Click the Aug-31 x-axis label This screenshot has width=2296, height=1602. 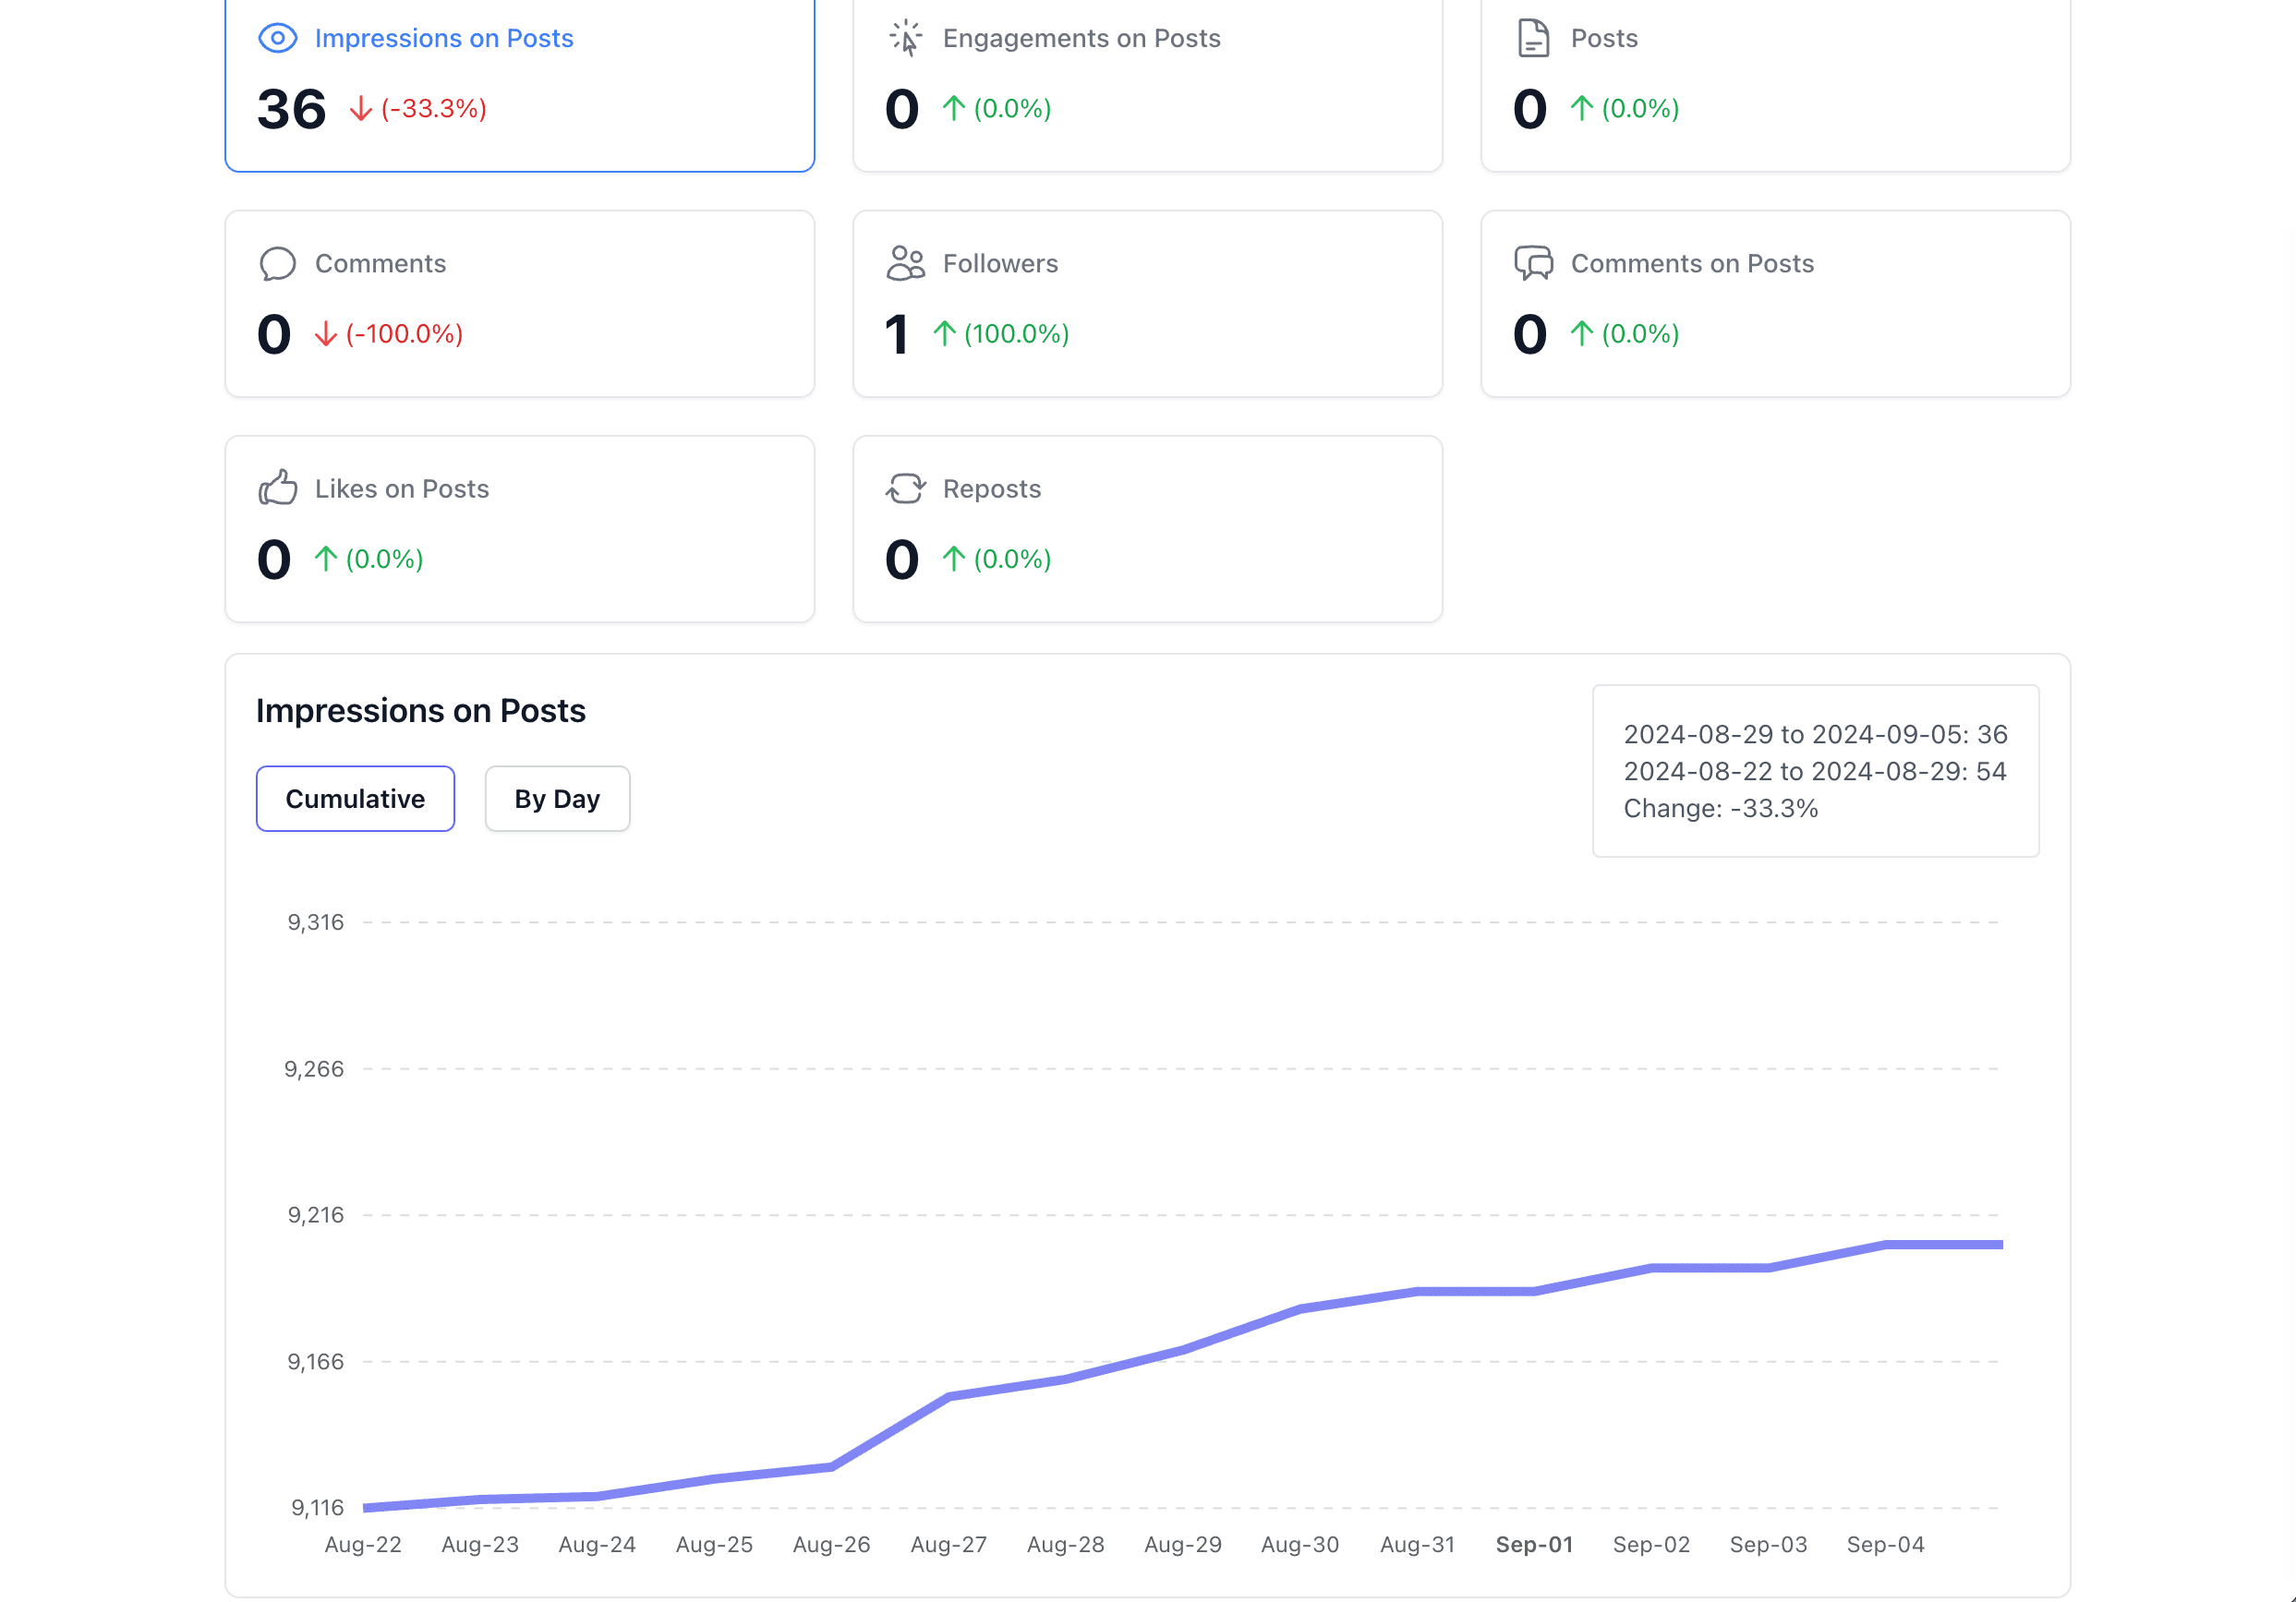(x=1417, y=1545)
